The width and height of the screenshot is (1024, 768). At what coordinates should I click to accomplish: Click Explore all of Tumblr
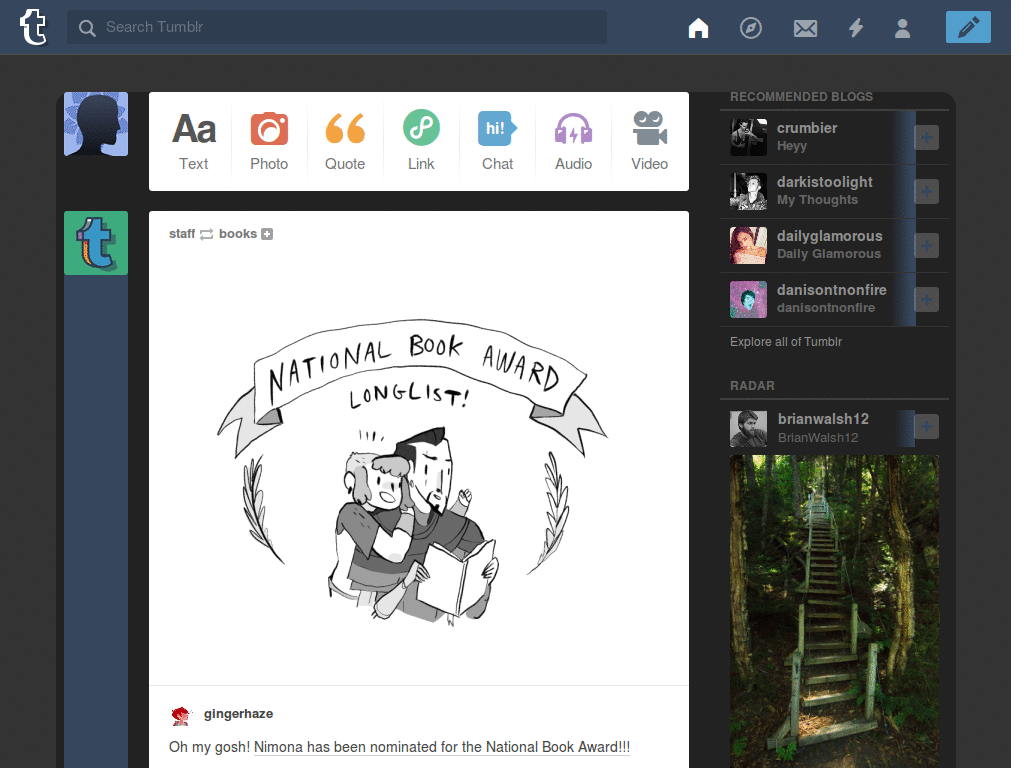pyautogui.click(x=786, y=342)
